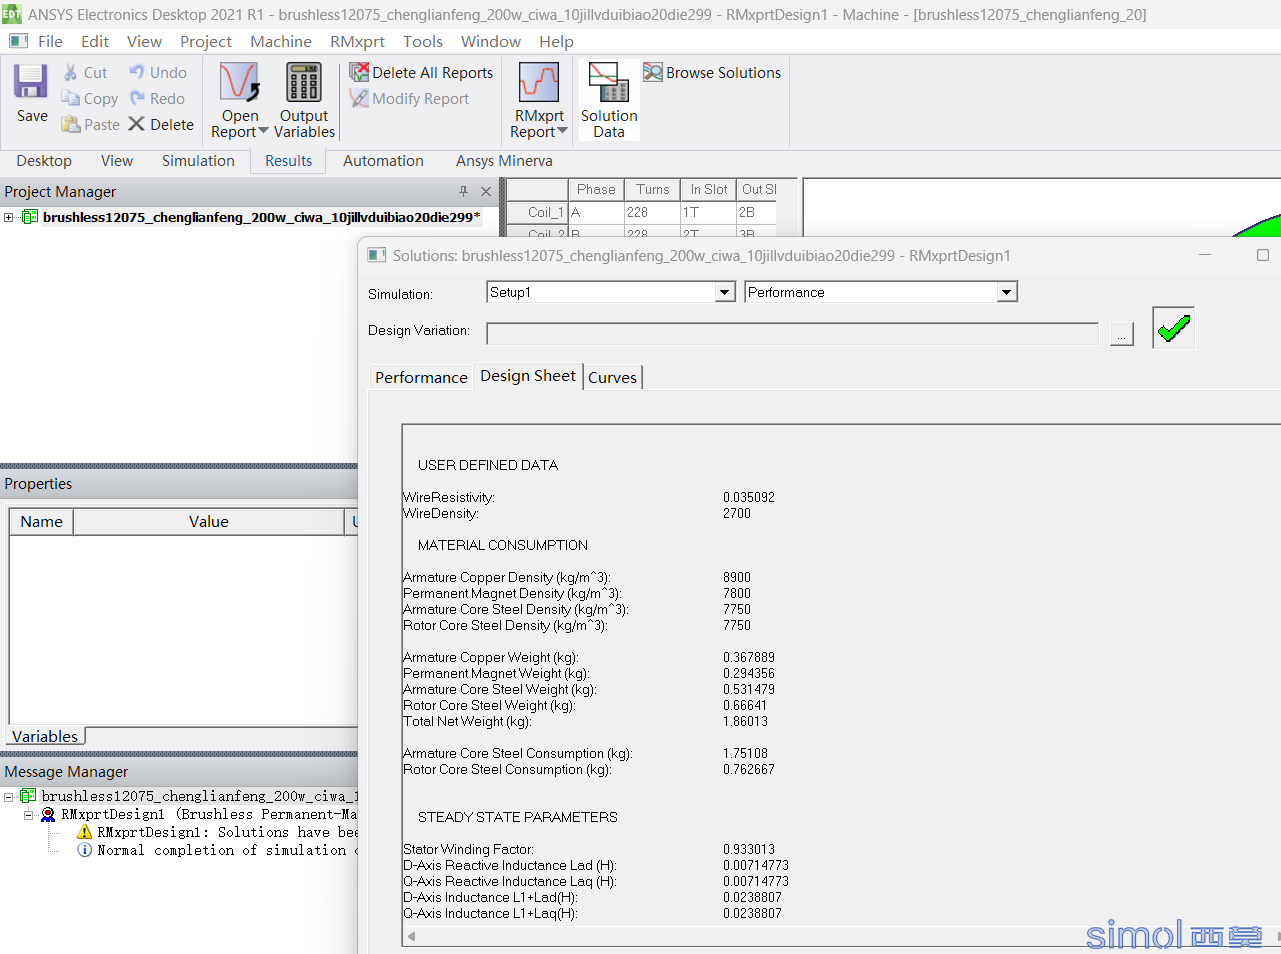Click the warning icon in Message Manager
The height and width of the screenshot is (954, 1281).
point(84,832)
